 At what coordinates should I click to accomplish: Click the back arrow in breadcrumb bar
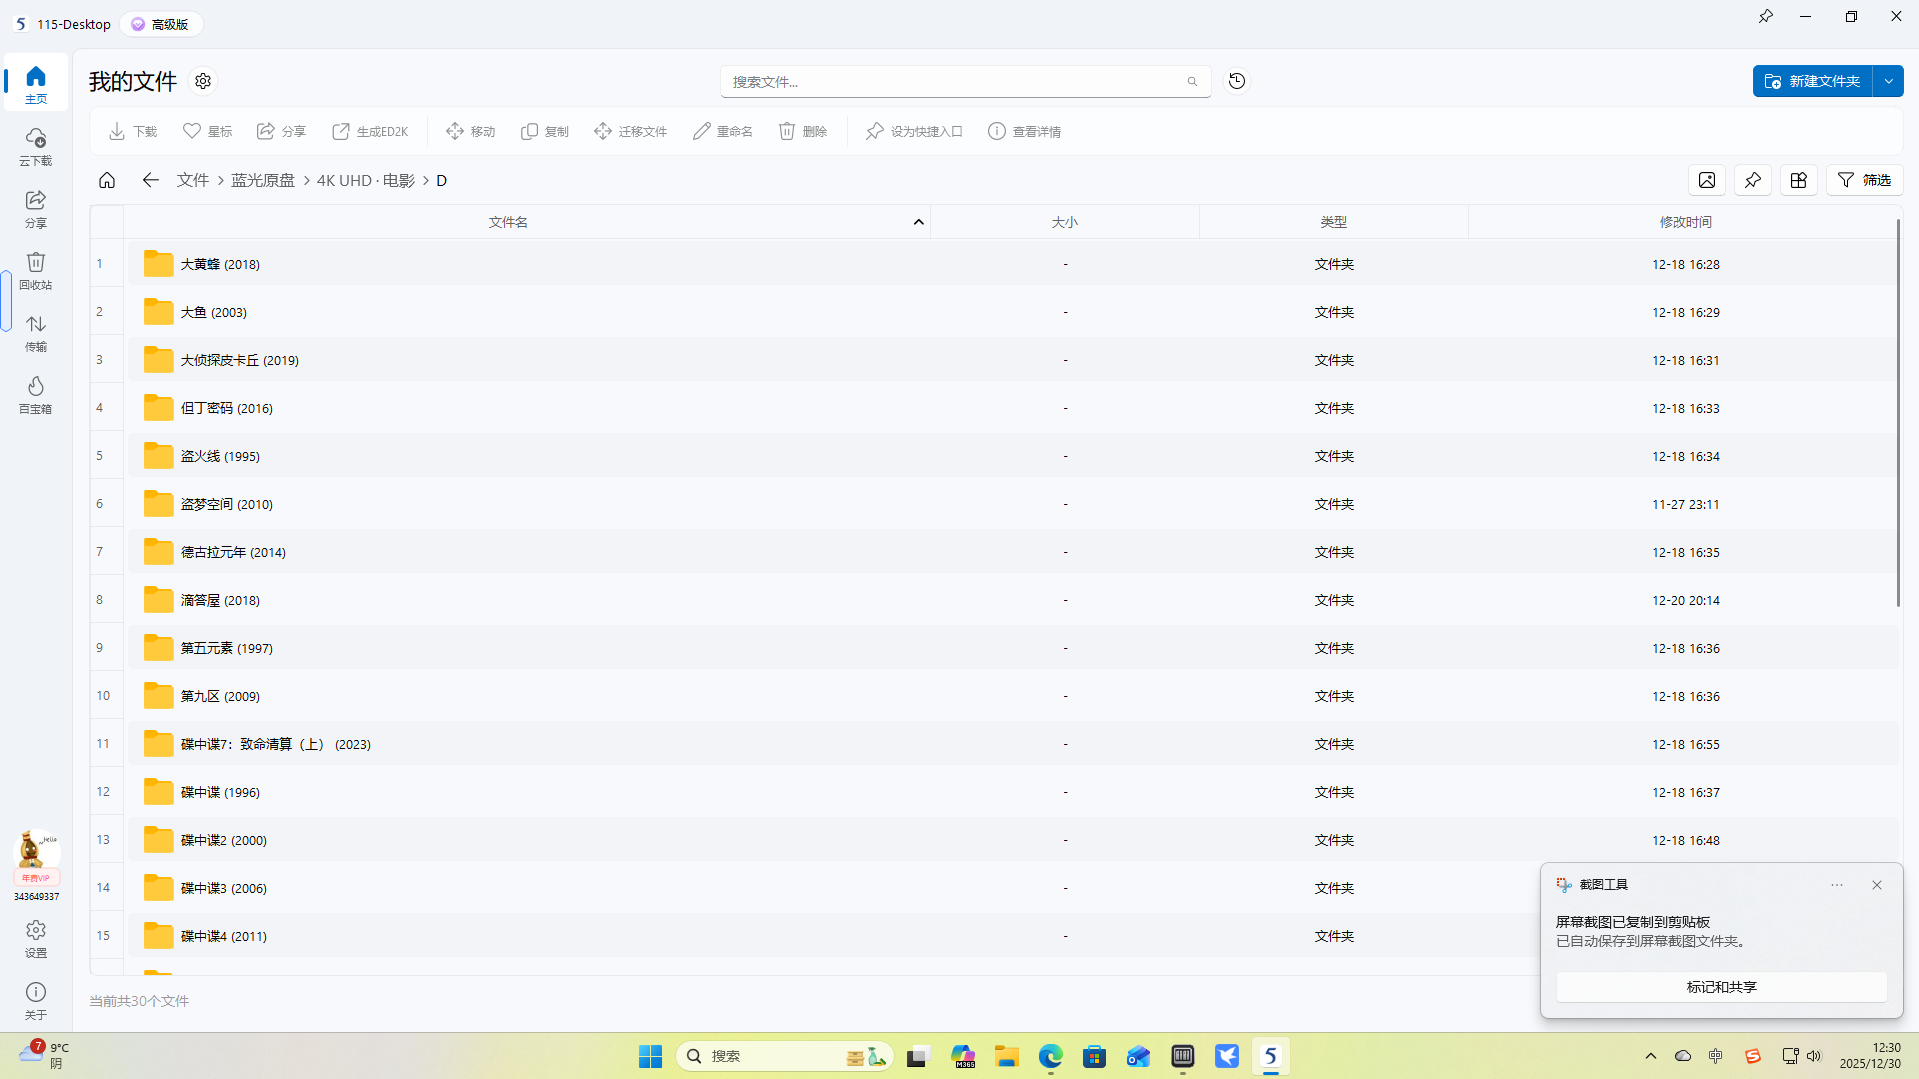(150, 180)
